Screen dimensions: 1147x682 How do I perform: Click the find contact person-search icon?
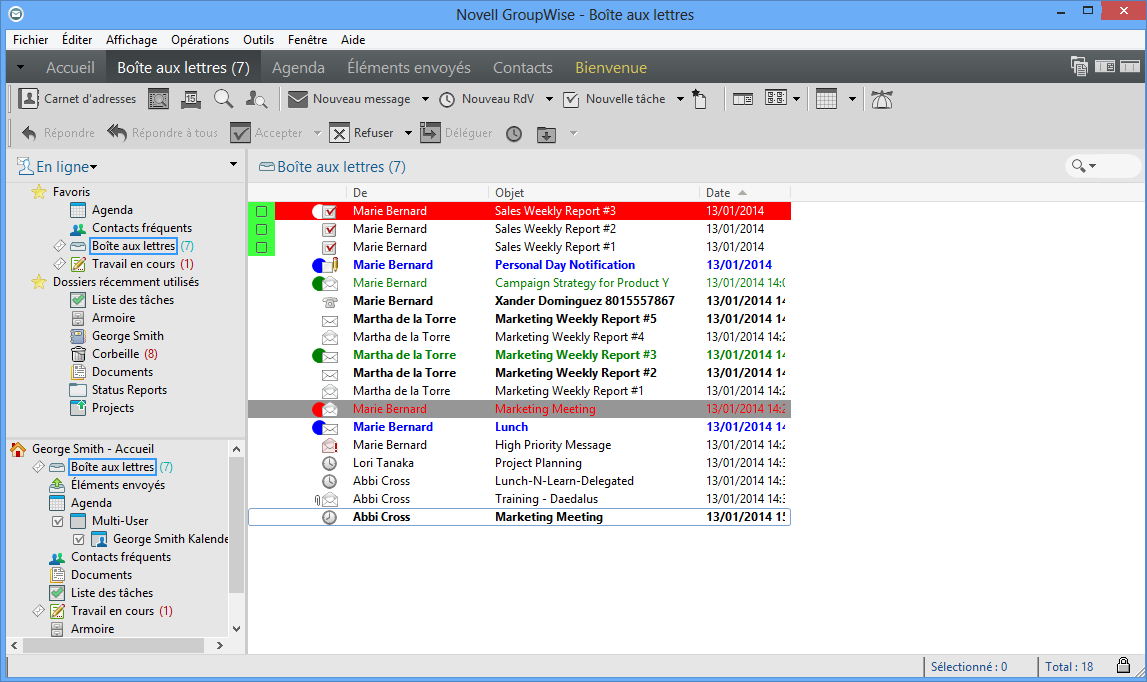point(256,99)
